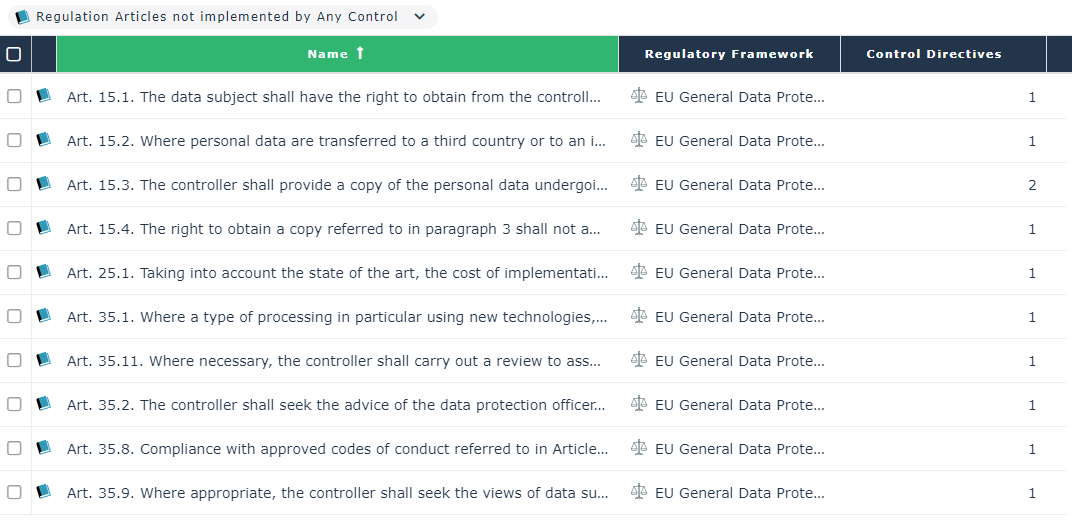The width and height of the screenshot is (1072, 523).
Task: Tick the checkbox for Art. 35.2 row
Action: click(14, 404)
